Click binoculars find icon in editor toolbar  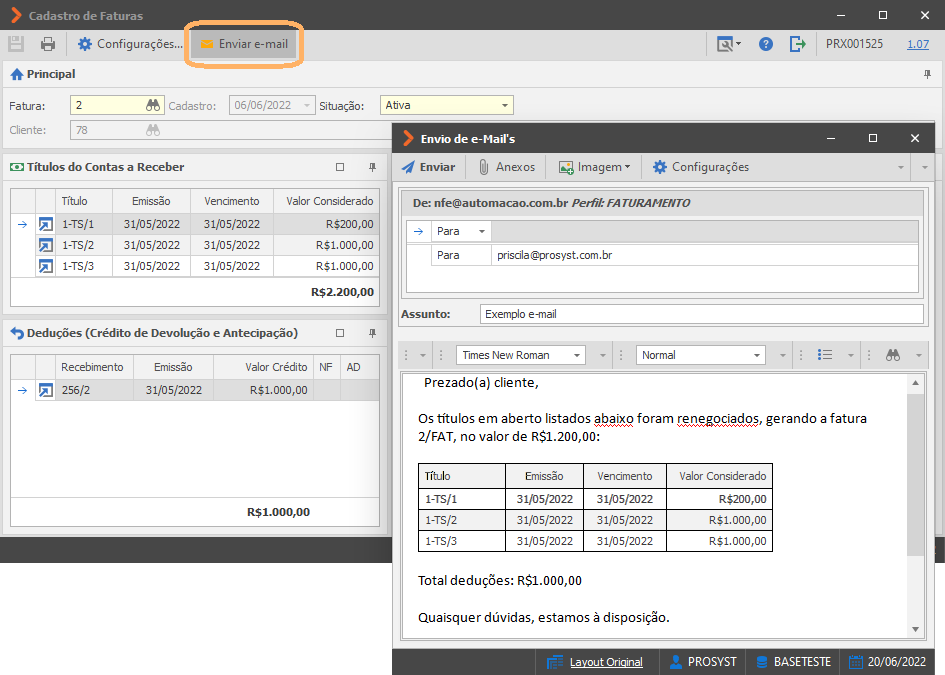(x=893, y=355)
